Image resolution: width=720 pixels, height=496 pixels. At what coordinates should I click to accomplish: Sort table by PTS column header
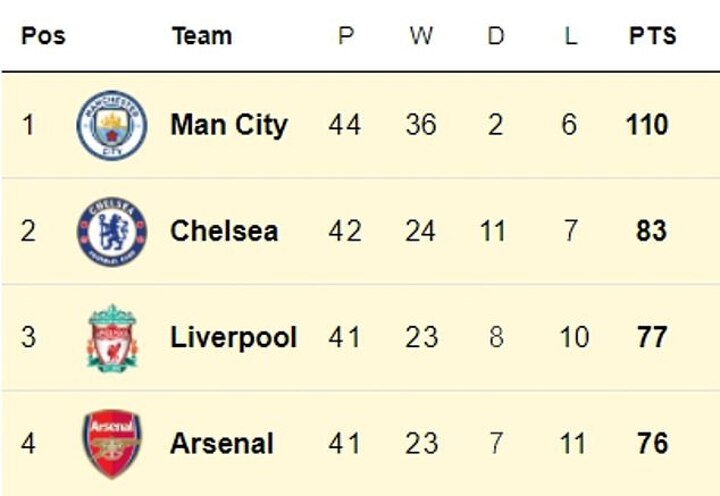point(652,36)
